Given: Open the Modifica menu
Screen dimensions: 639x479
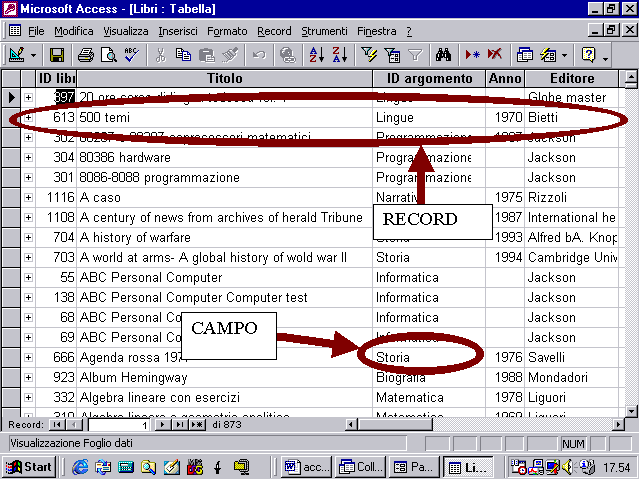Looking at the screenshot, I should 74,31.
